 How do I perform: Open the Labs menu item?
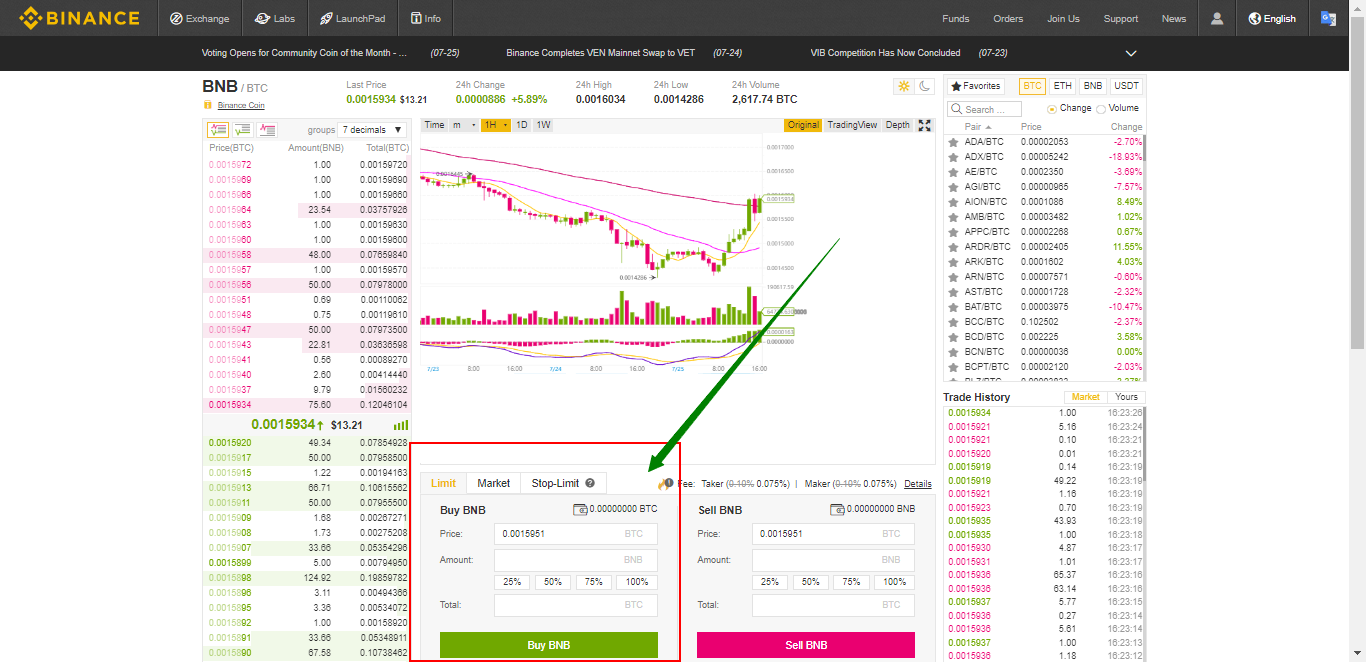coord(274,18)
